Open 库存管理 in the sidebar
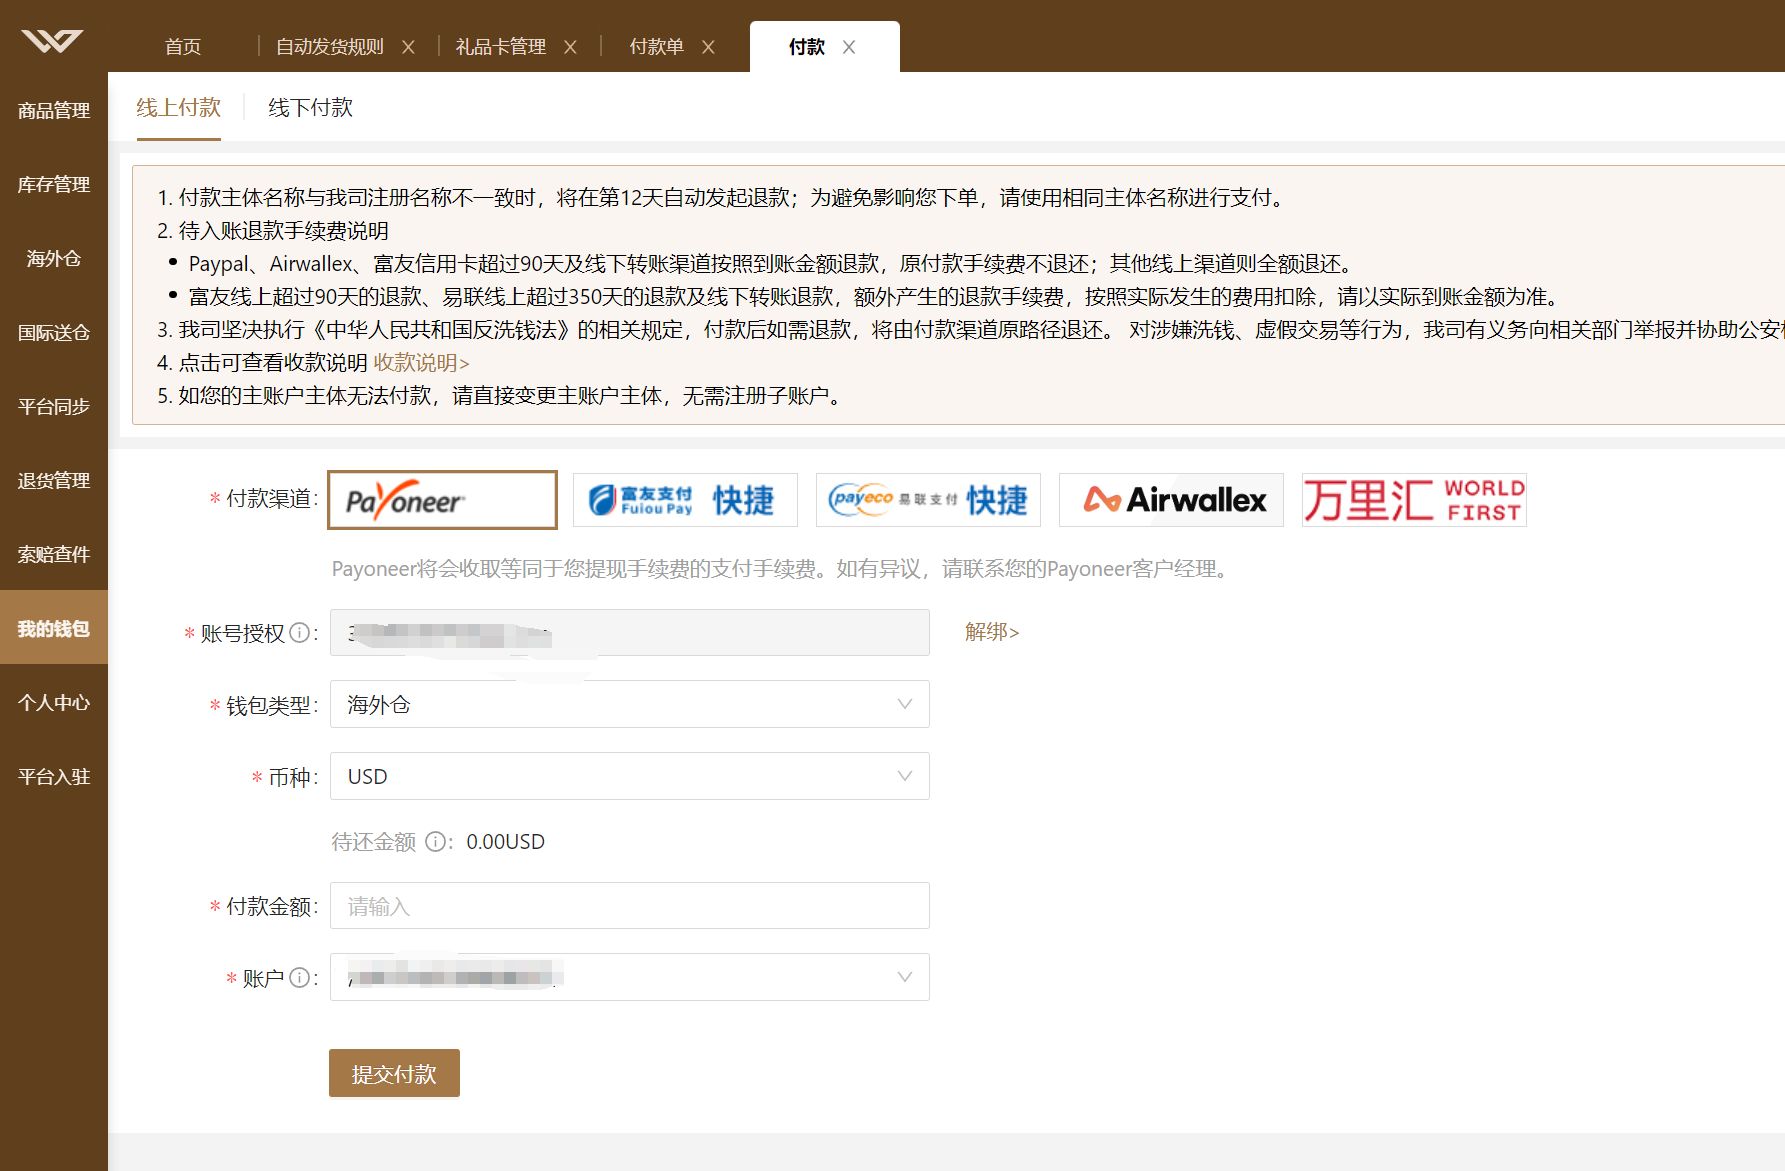The height and width of the screenshot is (1171, 1785). tap(54, 185)
